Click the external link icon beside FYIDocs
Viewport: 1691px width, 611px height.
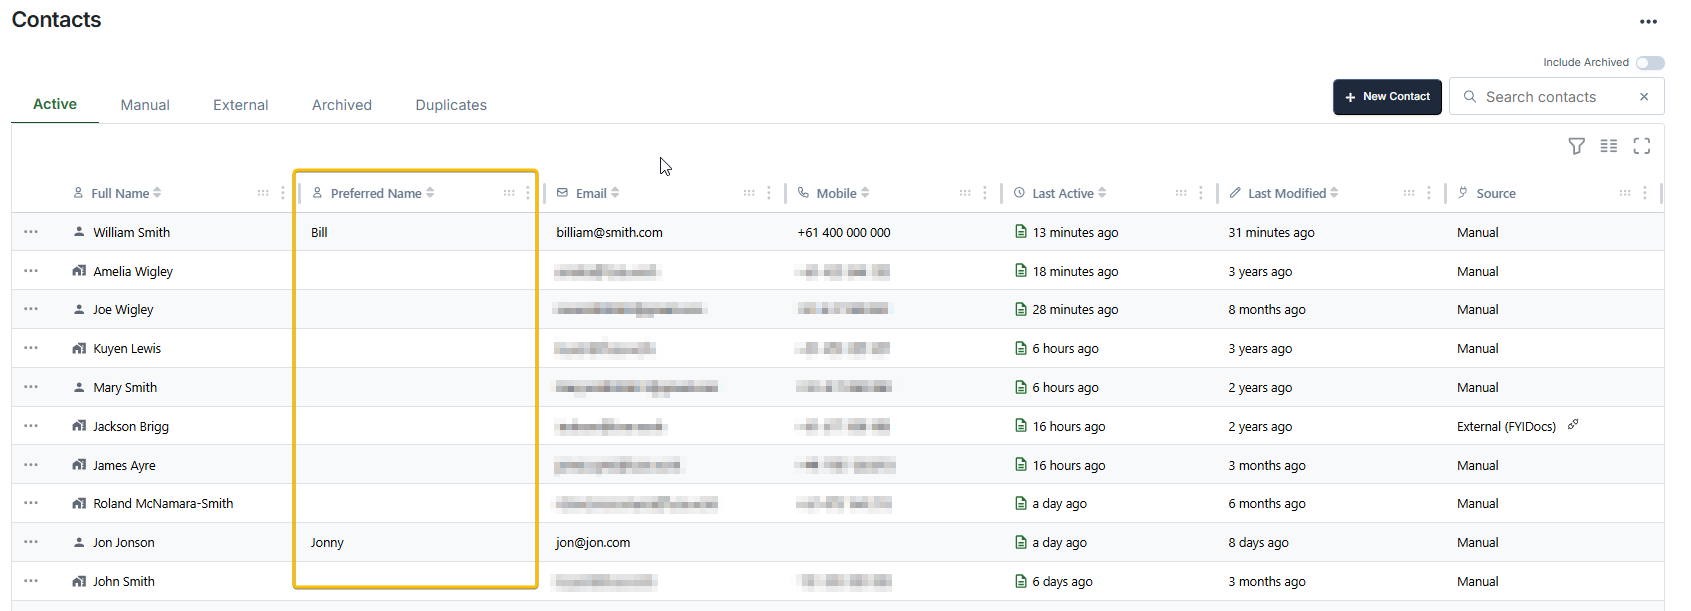click(1573, 425)
